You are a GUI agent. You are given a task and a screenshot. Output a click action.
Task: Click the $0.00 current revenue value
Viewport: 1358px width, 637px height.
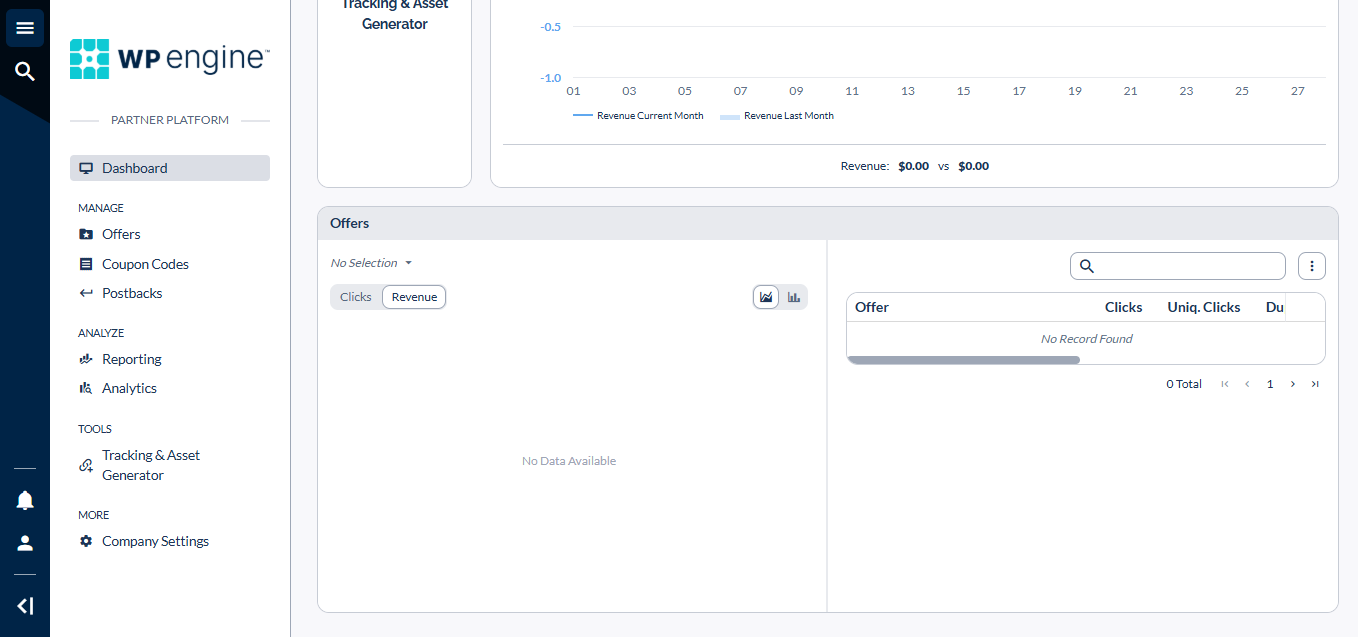coord(913,166)
